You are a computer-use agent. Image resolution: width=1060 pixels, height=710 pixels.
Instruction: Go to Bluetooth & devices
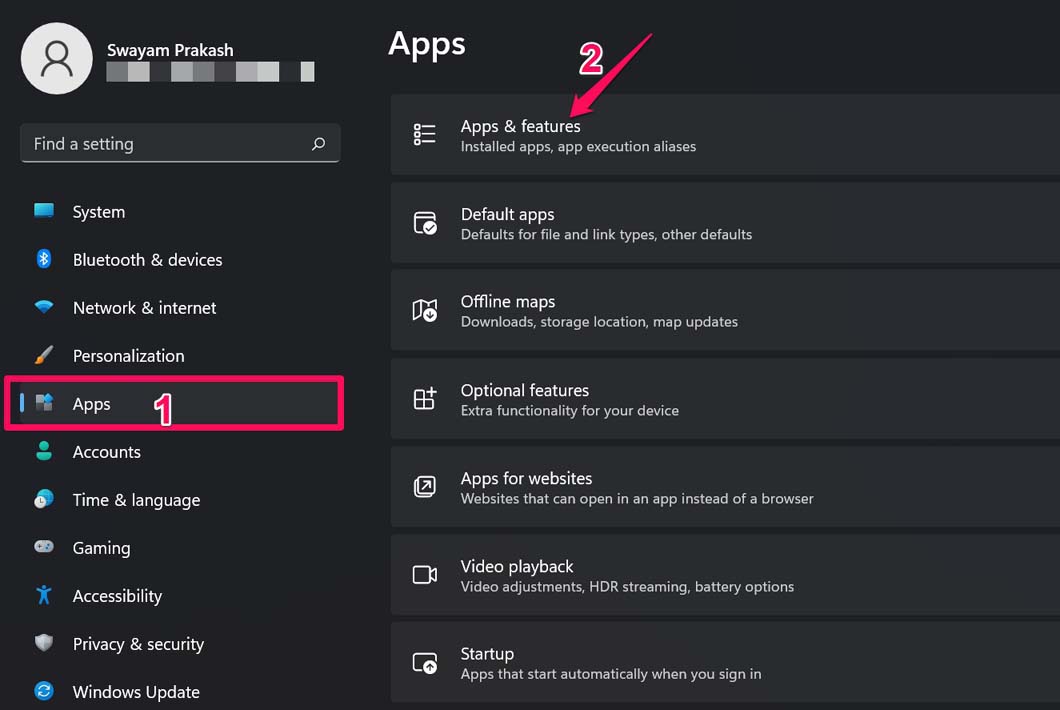(x=147, y=260)
